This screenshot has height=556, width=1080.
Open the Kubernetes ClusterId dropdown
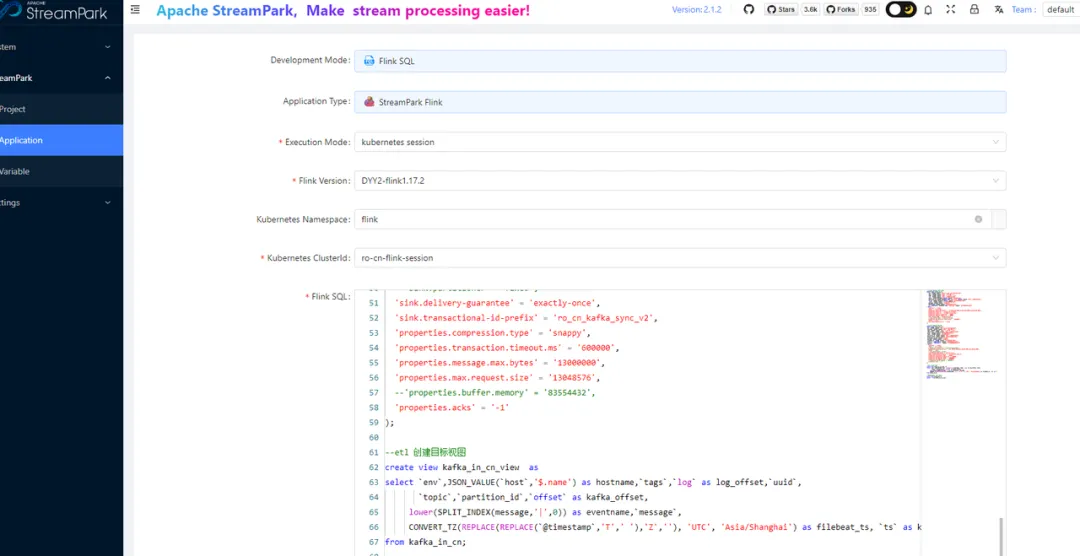coord(680,258)
